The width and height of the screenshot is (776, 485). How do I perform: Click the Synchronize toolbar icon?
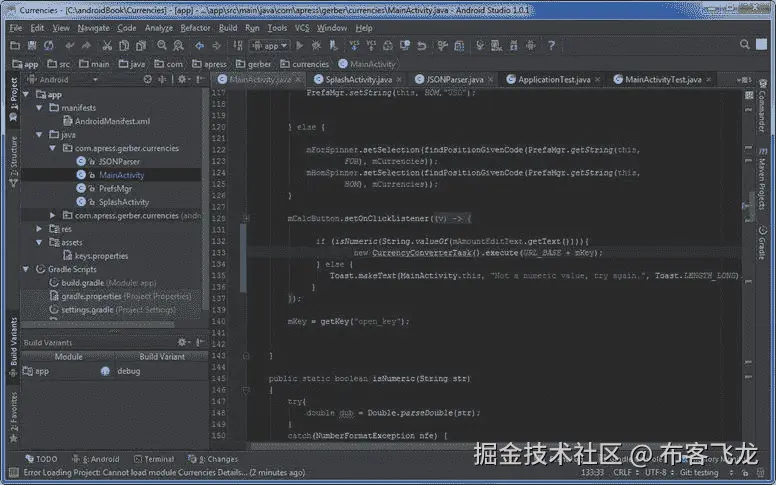tap(48, 46)
